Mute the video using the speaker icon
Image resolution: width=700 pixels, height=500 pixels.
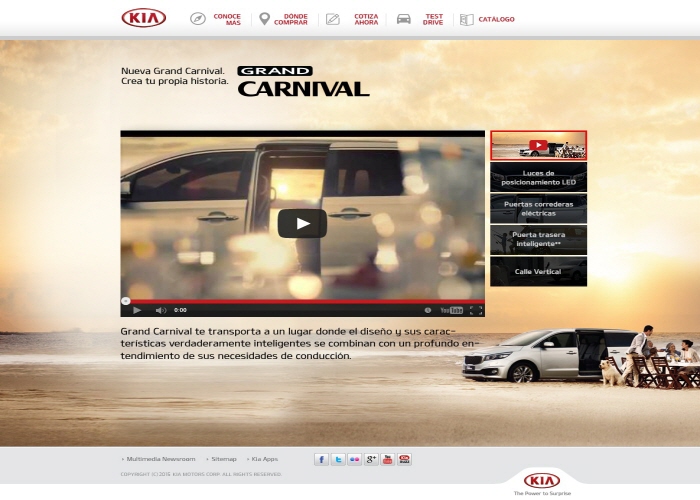click(161, 310)
